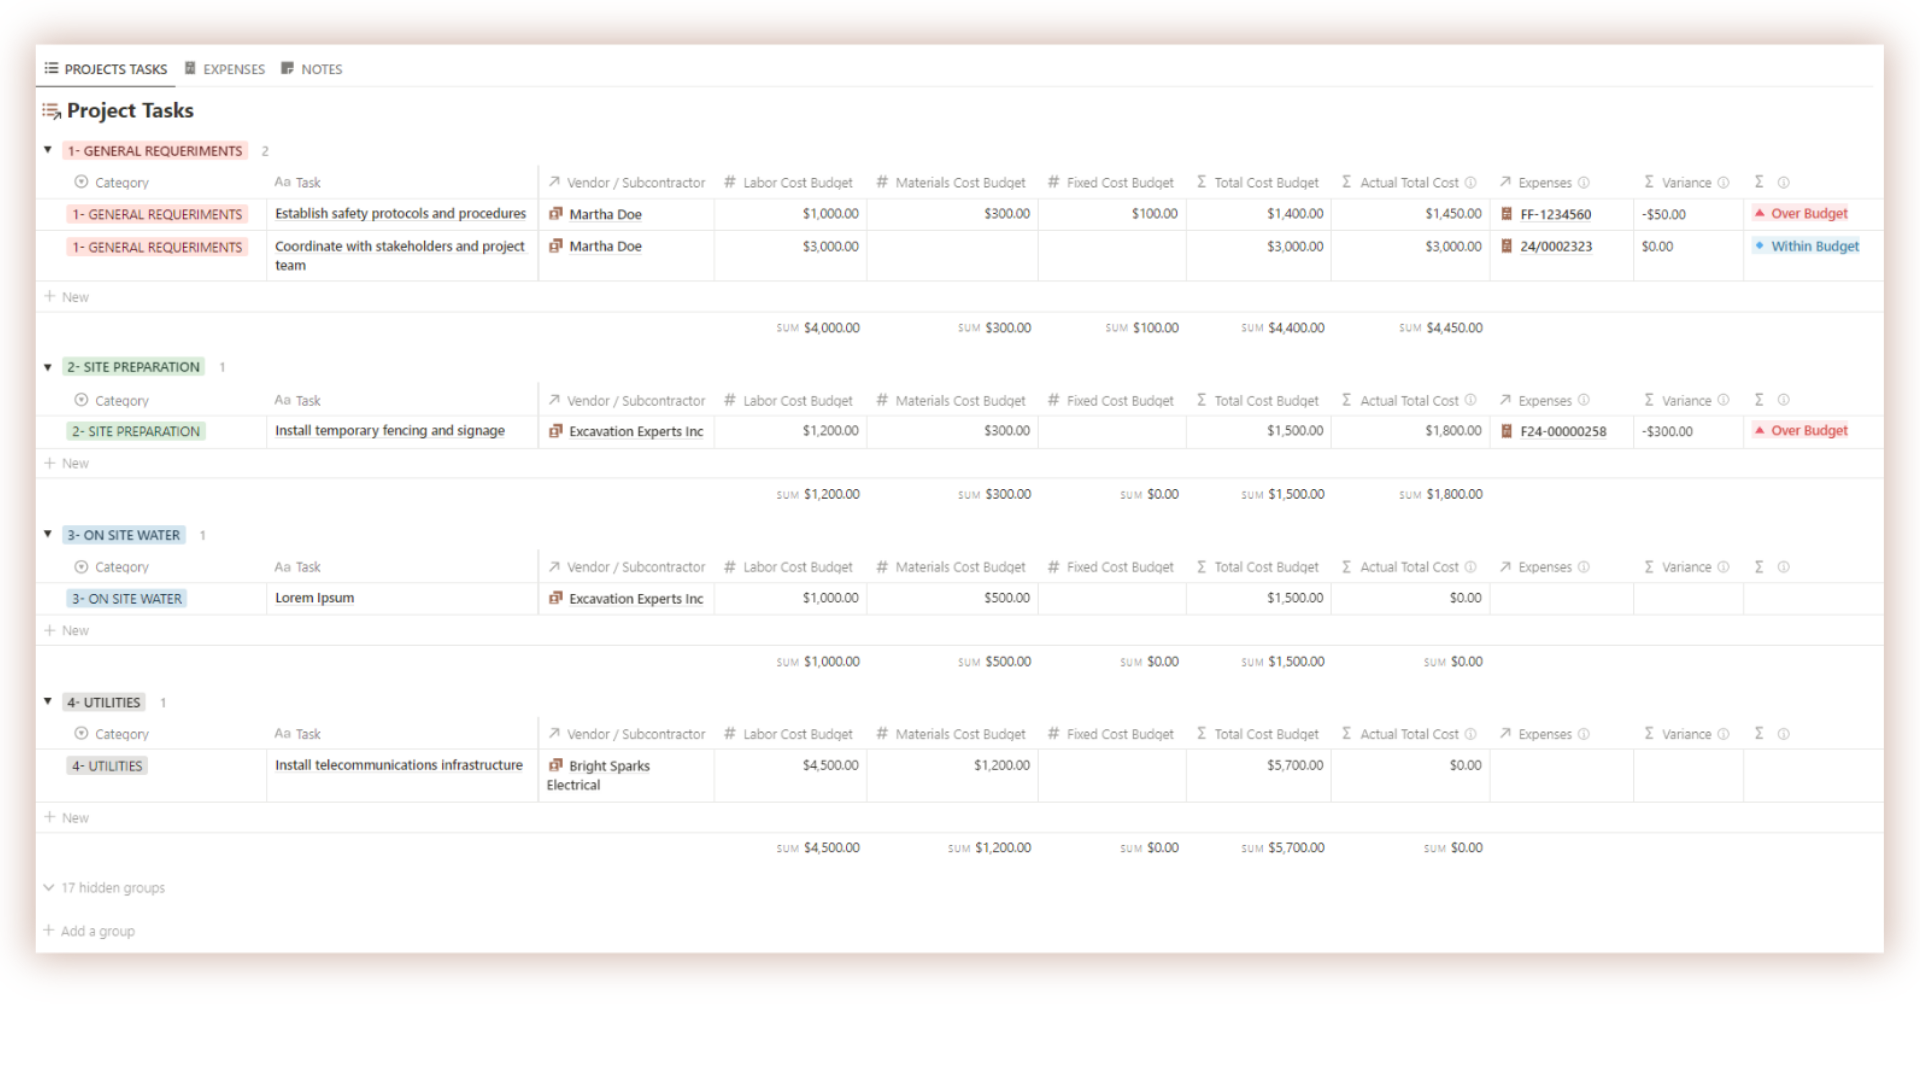Click the Lorem Ipsum task cell
1920x1080 pixels.
[315, 598]
